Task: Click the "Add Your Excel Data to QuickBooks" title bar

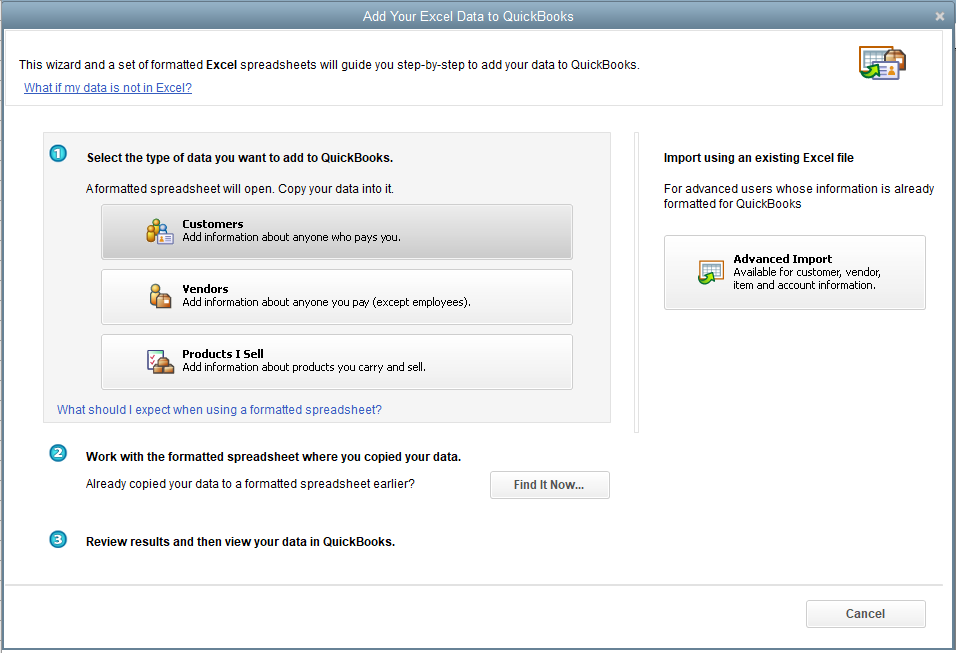Action: click(x=468, y=16)
